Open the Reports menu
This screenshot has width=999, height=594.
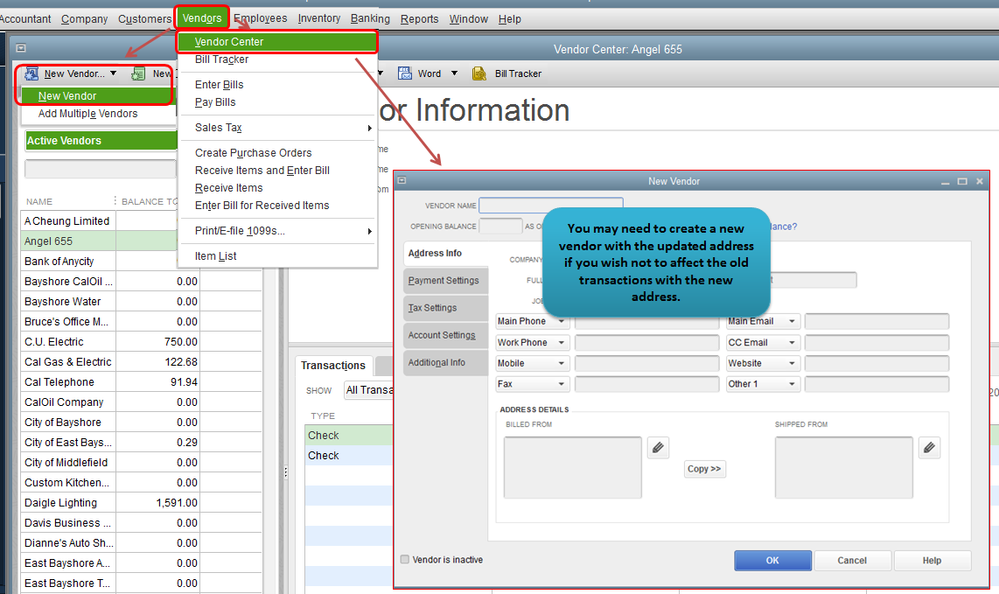[419, 19]
